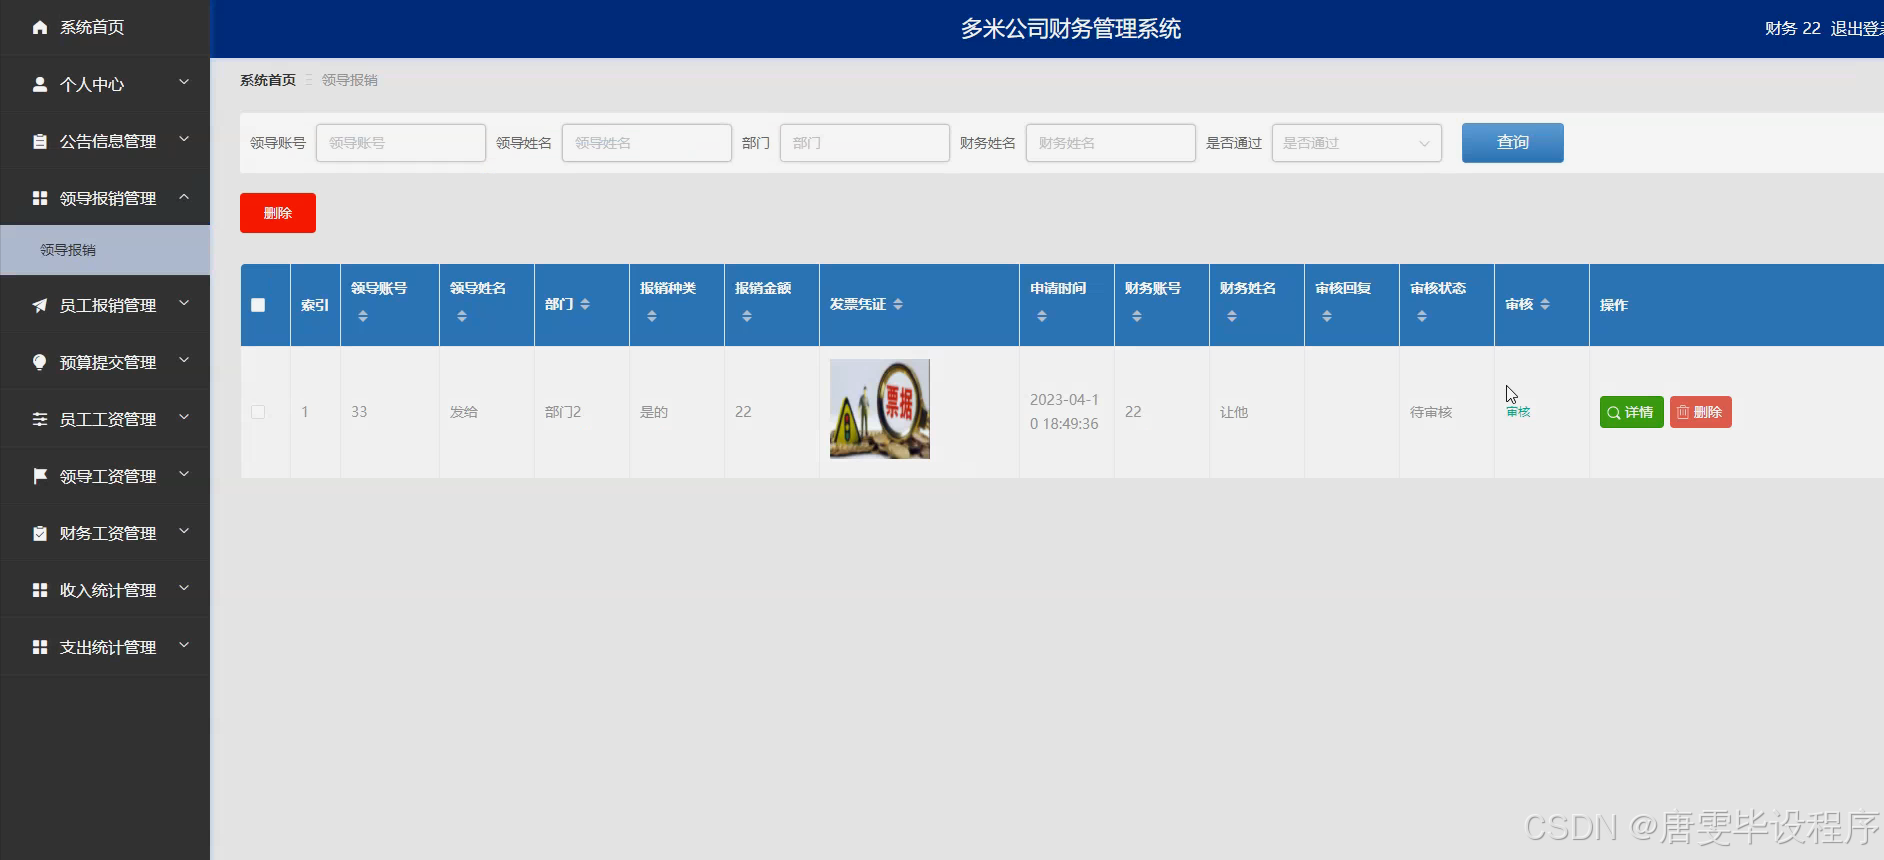This screenshot has height=860, width=1884.
Task: Open 预算提交管理 menu
Action: 105,362
